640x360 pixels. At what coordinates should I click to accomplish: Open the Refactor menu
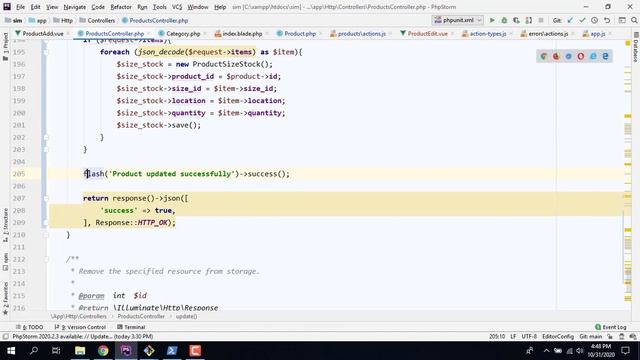coord(121,7)
